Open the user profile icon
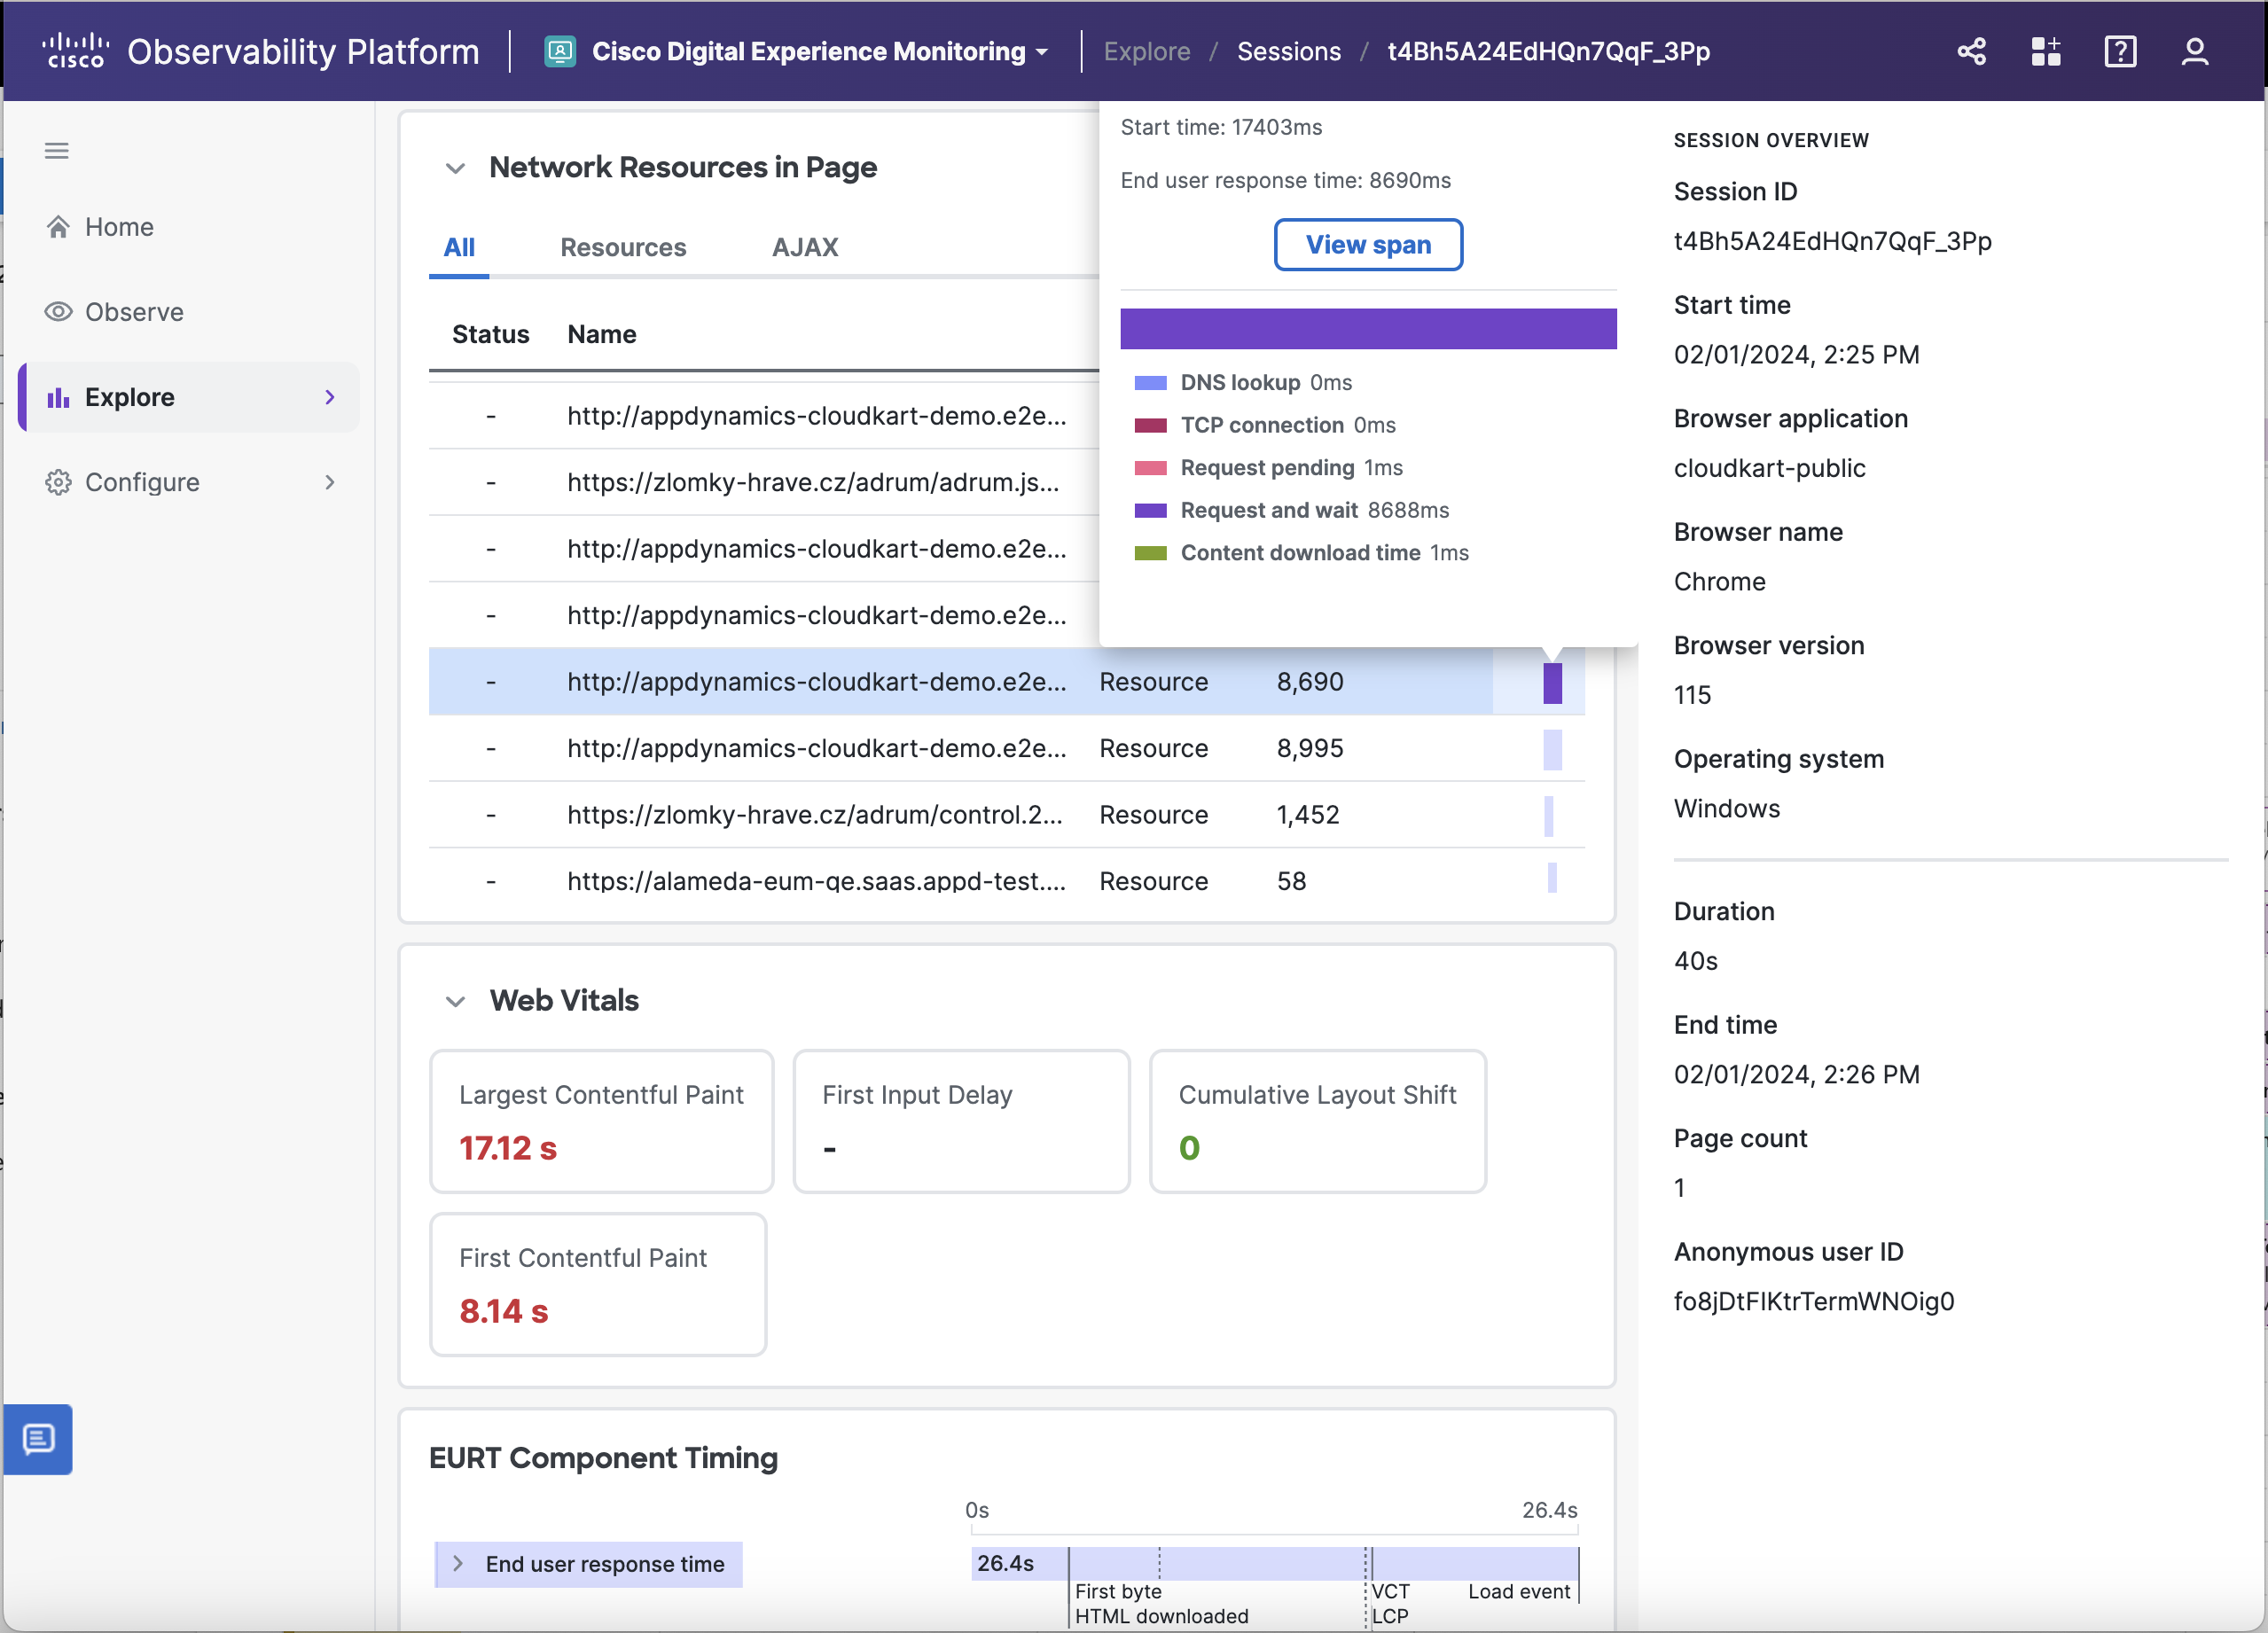Screen dimensions: 2268x1633 tap(2195, 51)
